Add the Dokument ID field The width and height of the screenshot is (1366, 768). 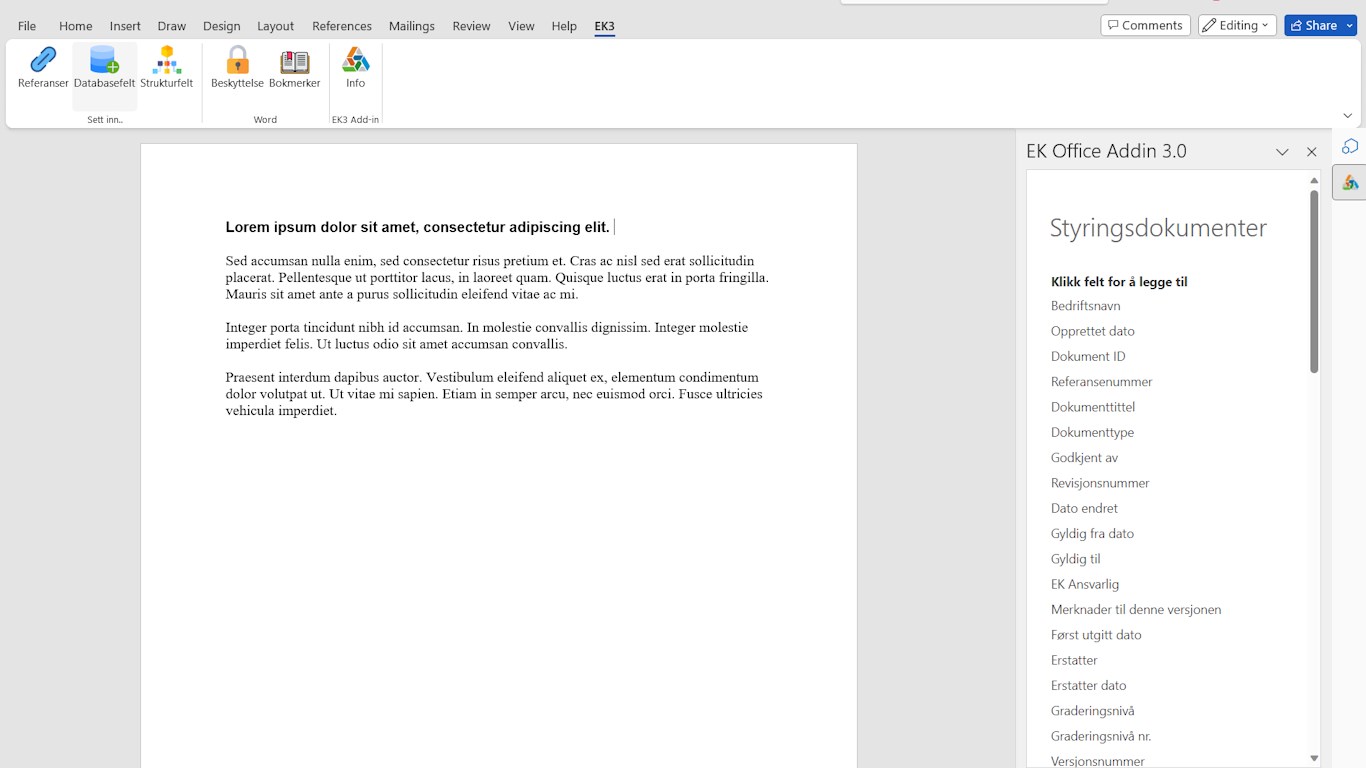[1088, 356]
